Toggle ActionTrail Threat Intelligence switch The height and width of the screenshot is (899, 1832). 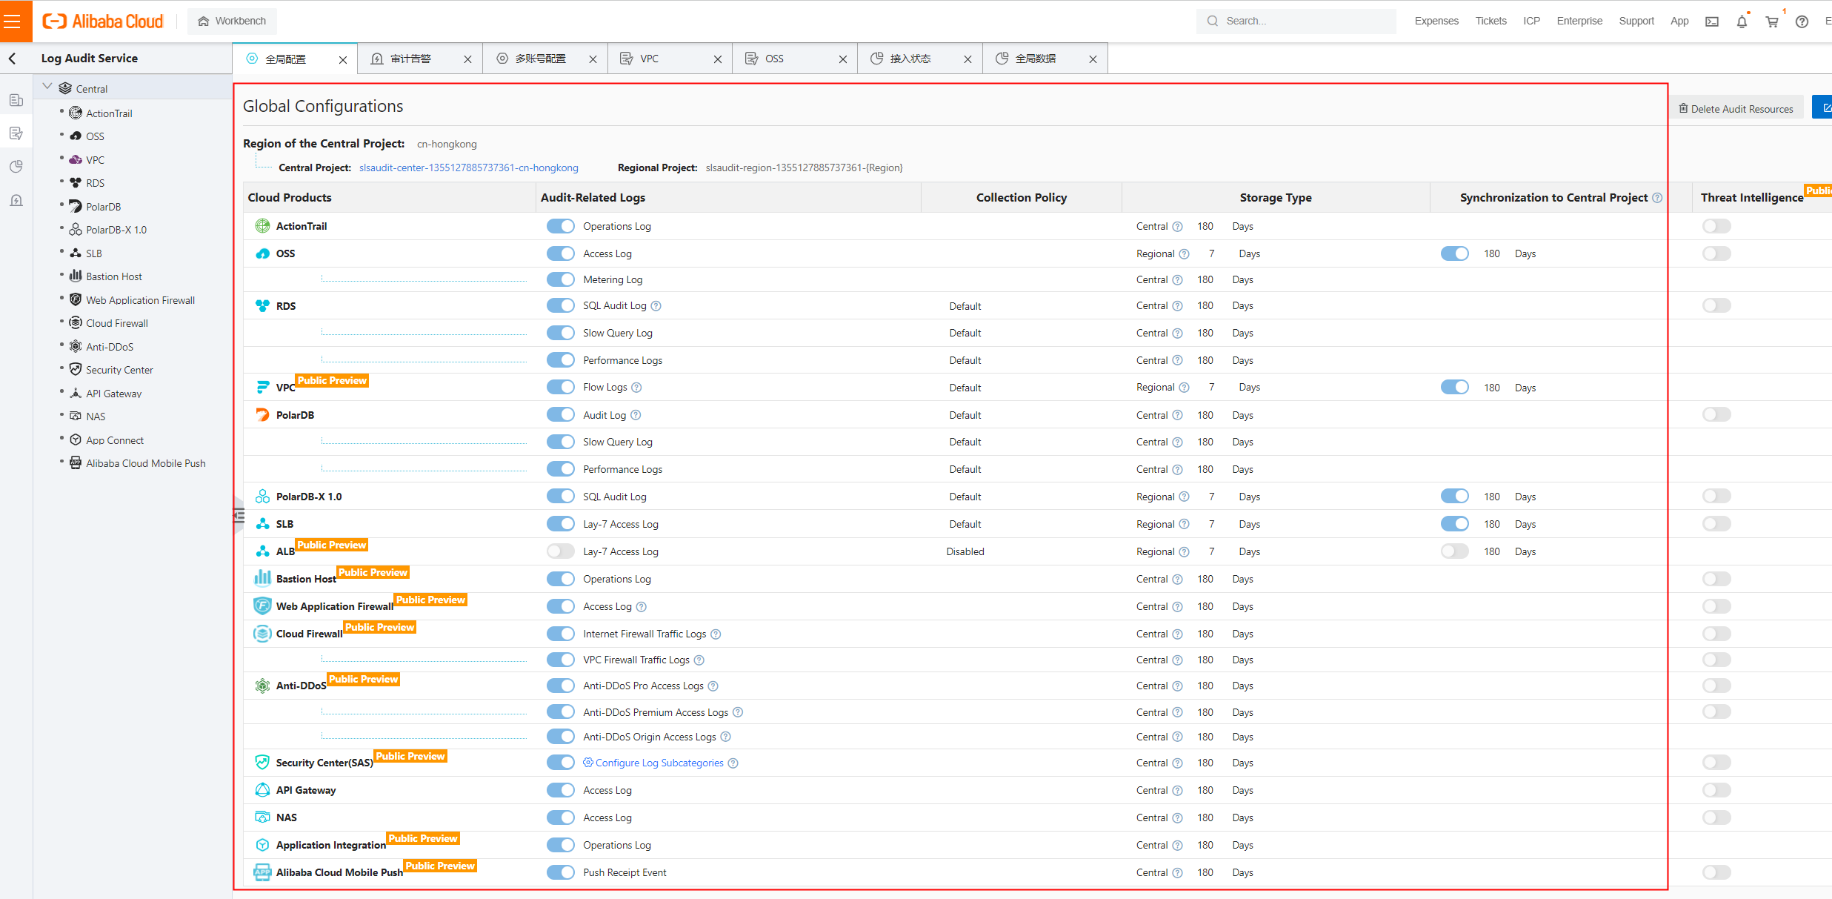pos(1716,226)
